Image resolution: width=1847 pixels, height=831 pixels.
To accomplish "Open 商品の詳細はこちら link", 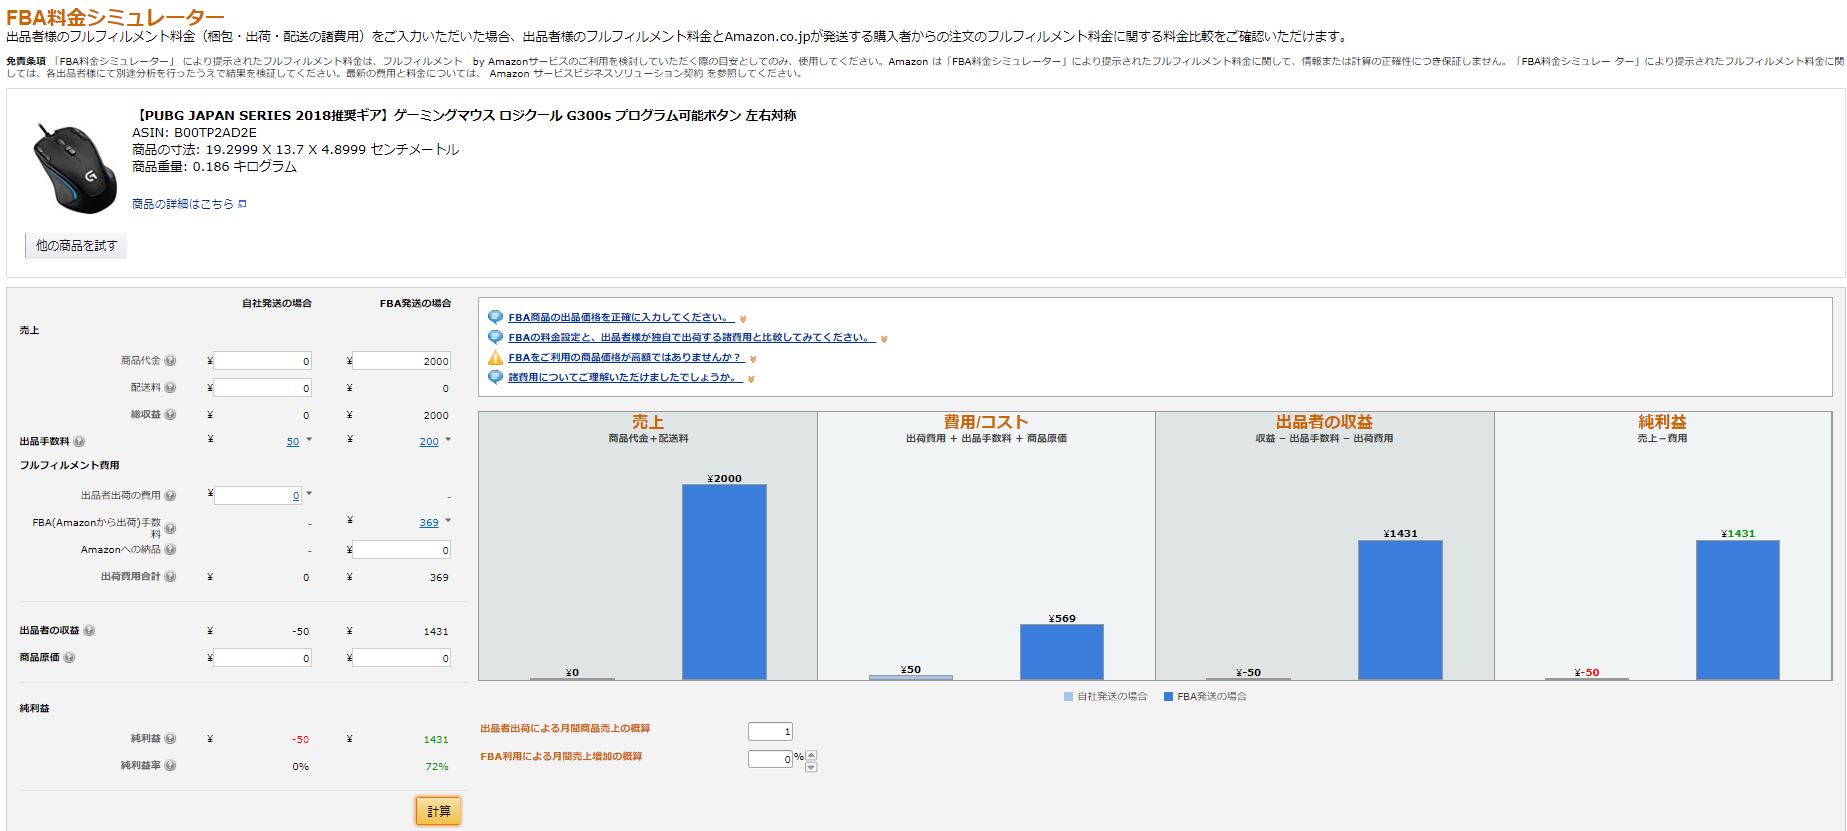I will pos(183,204).
